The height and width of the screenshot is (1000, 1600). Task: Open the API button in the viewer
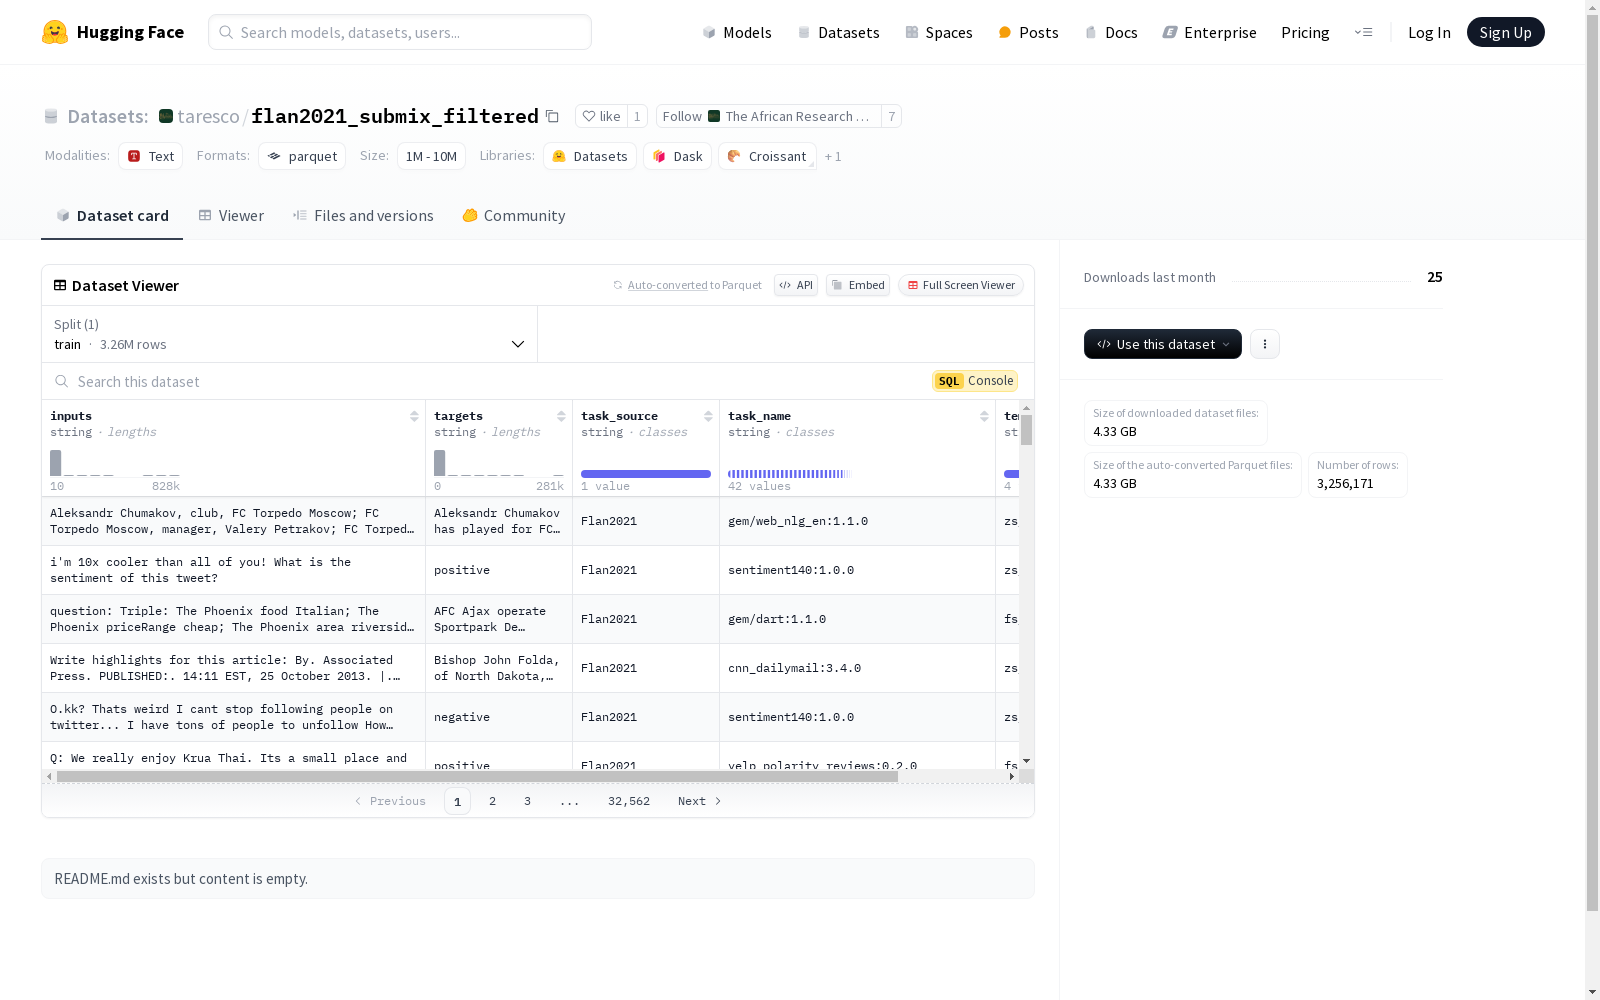point(796,285)
